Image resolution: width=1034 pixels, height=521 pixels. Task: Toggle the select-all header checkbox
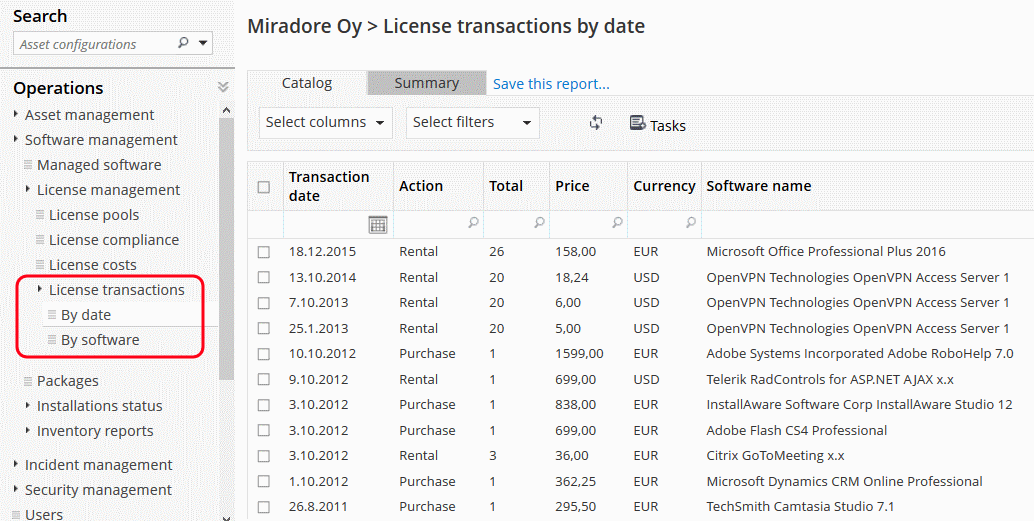pyautogui.click(x=264, y=187)
